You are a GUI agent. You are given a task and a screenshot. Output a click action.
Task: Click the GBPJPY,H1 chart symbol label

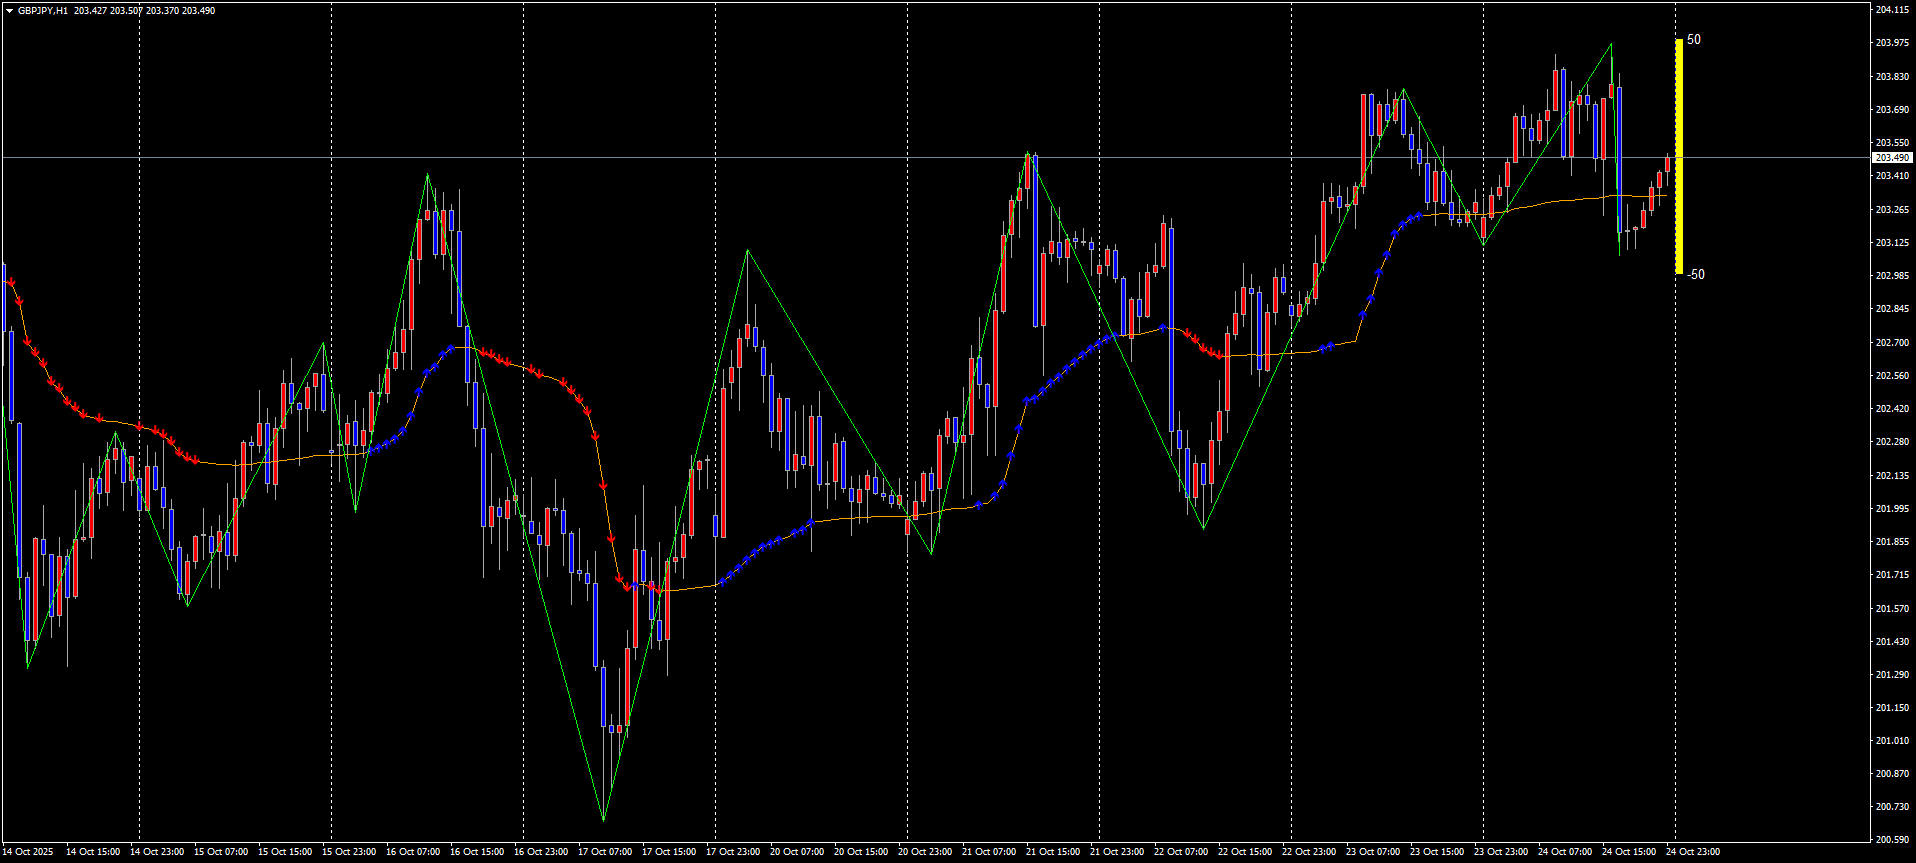pos(43,11)
